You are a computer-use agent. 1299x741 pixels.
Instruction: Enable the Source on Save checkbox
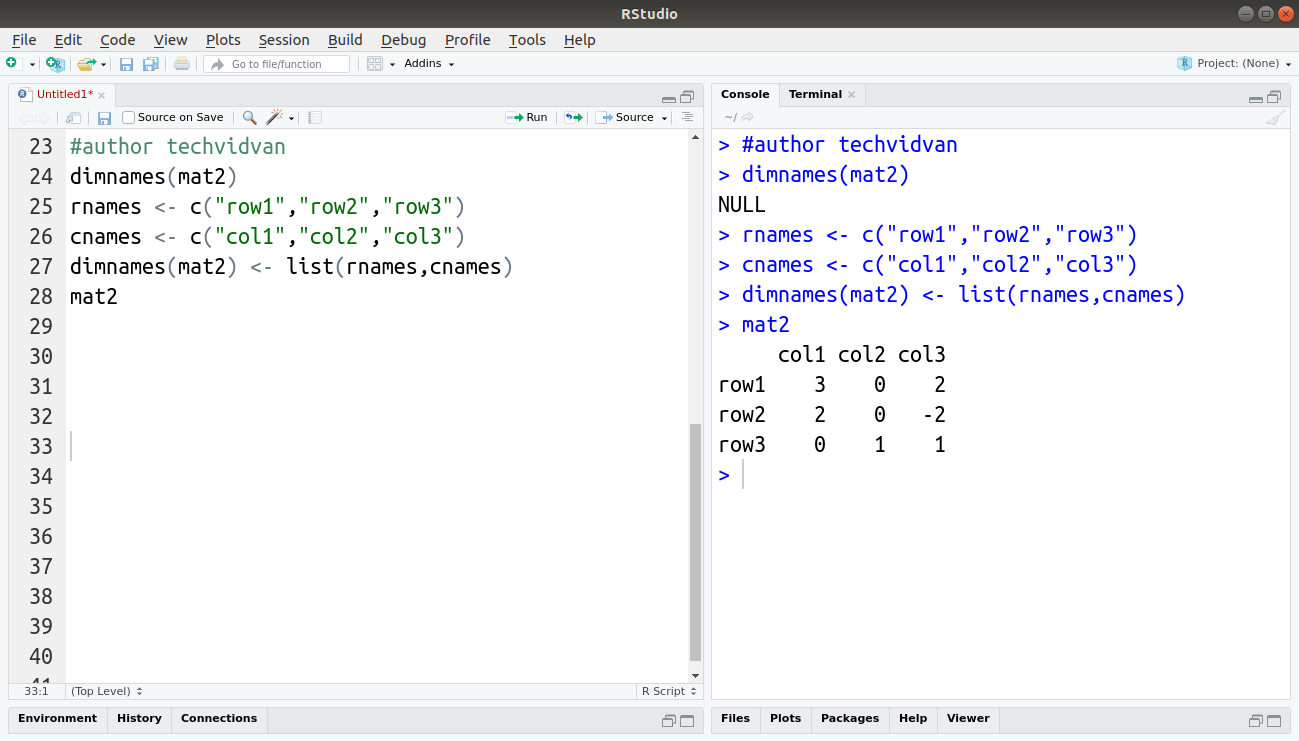tap(128, 117)
